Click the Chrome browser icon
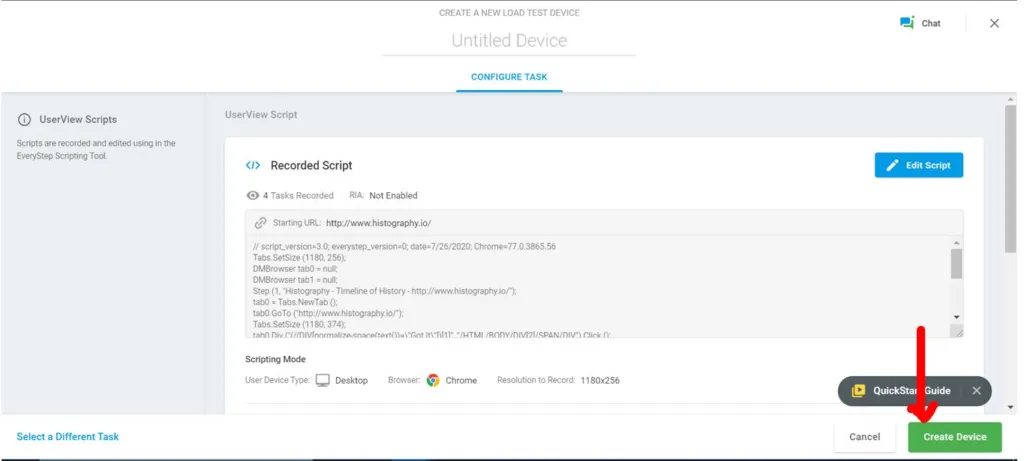 coord(433,380)
